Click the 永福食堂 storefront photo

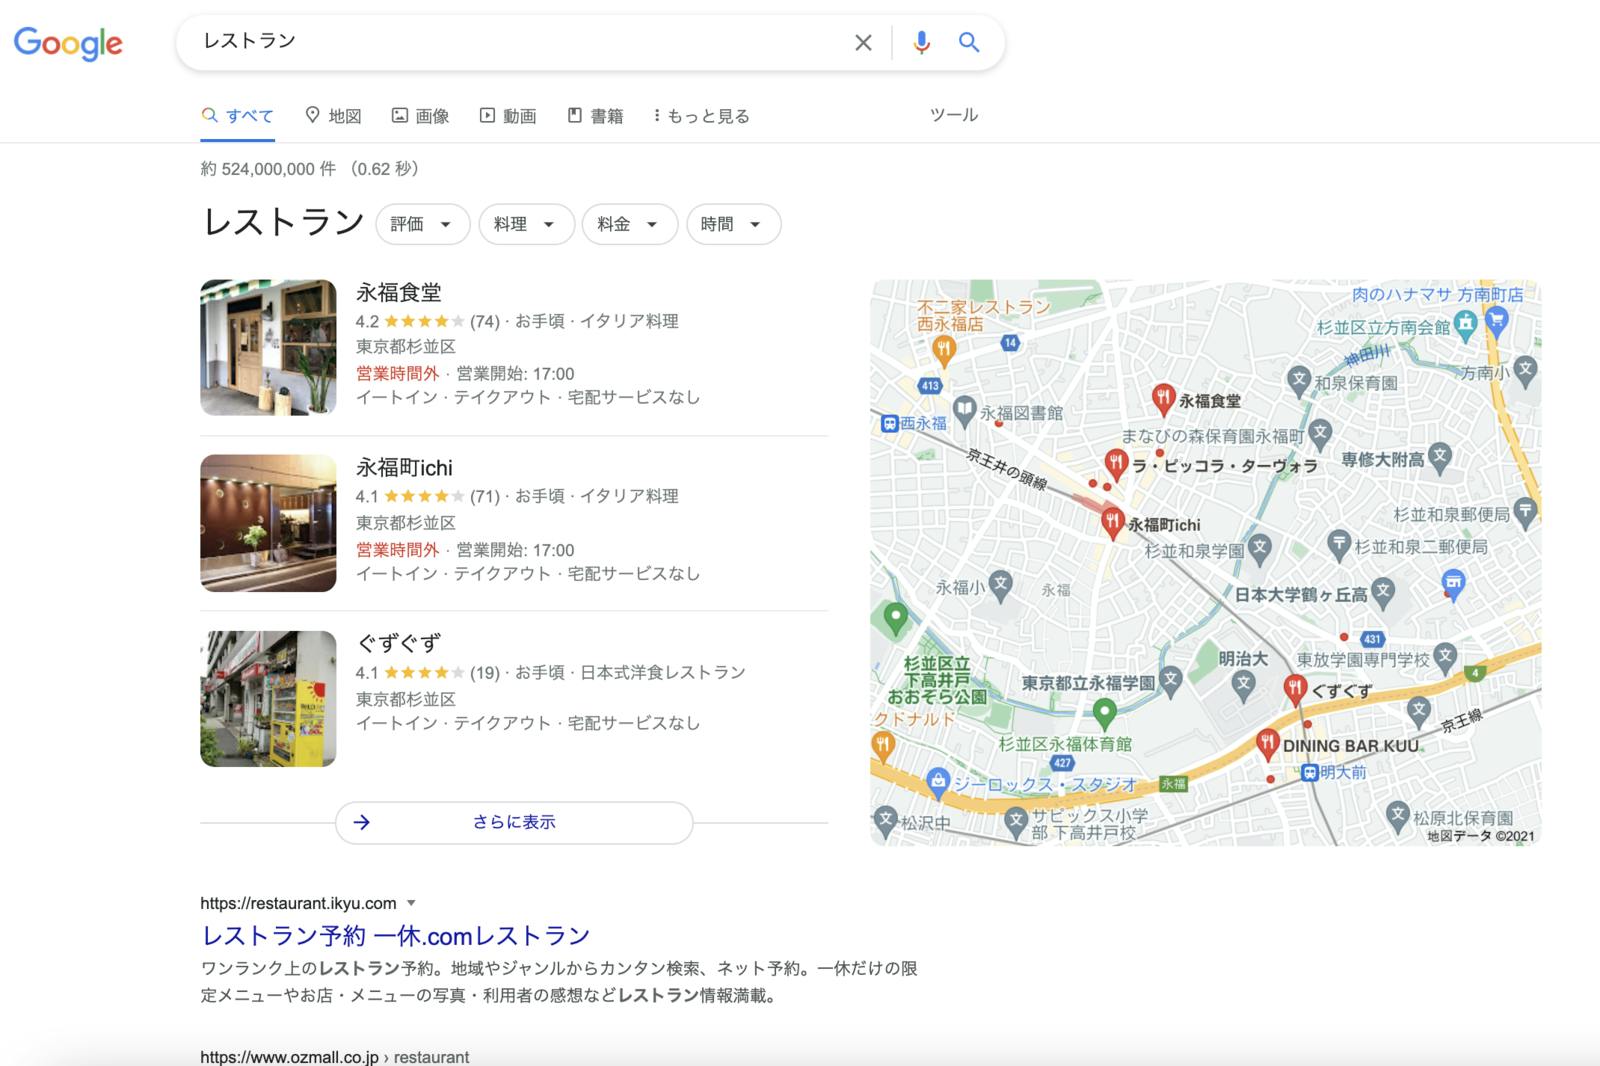(268, 347)
